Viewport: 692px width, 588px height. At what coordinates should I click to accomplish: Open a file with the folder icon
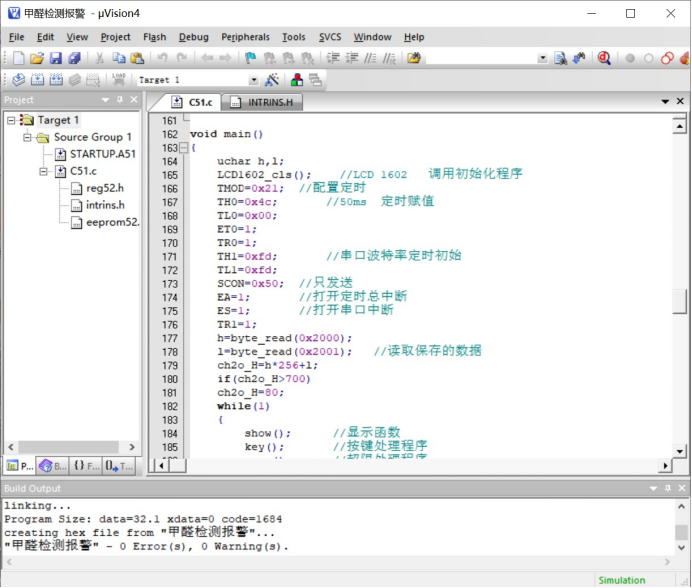37,58
